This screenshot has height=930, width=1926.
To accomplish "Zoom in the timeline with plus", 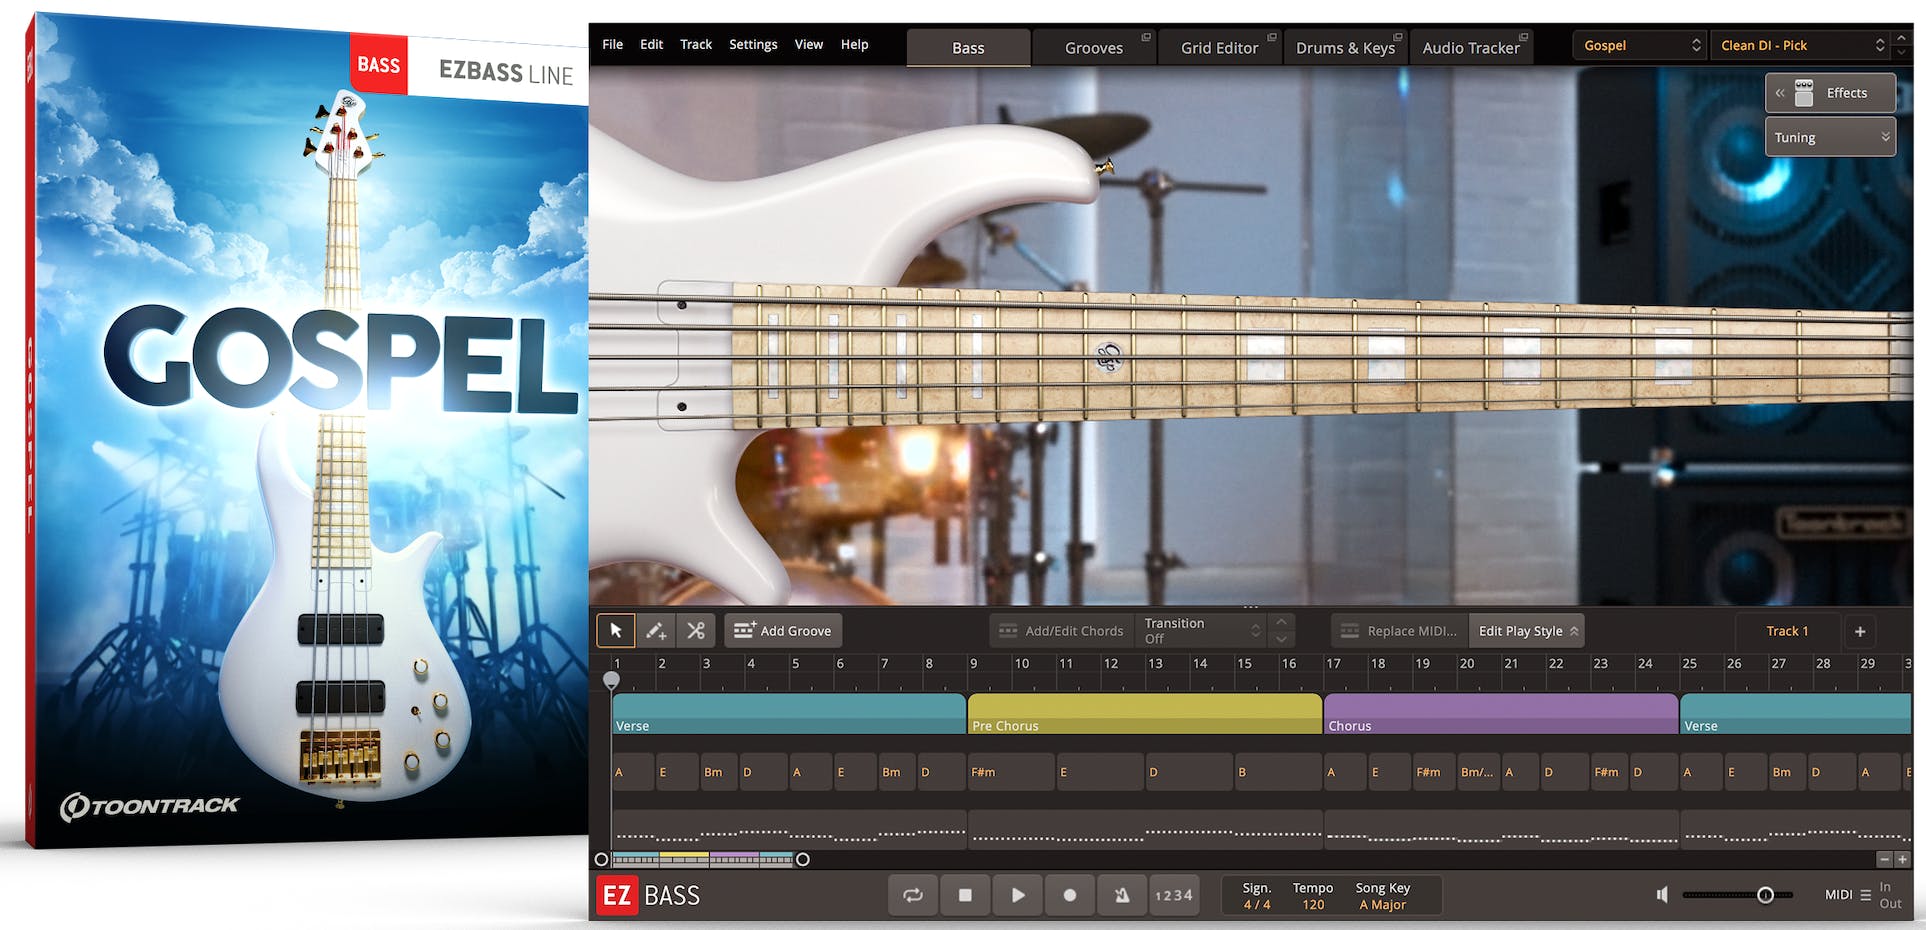I will [1902, 859].
